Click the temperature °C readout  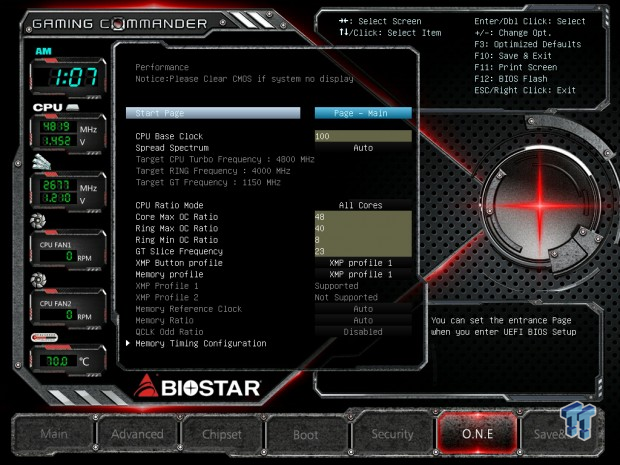click(58, 361)
